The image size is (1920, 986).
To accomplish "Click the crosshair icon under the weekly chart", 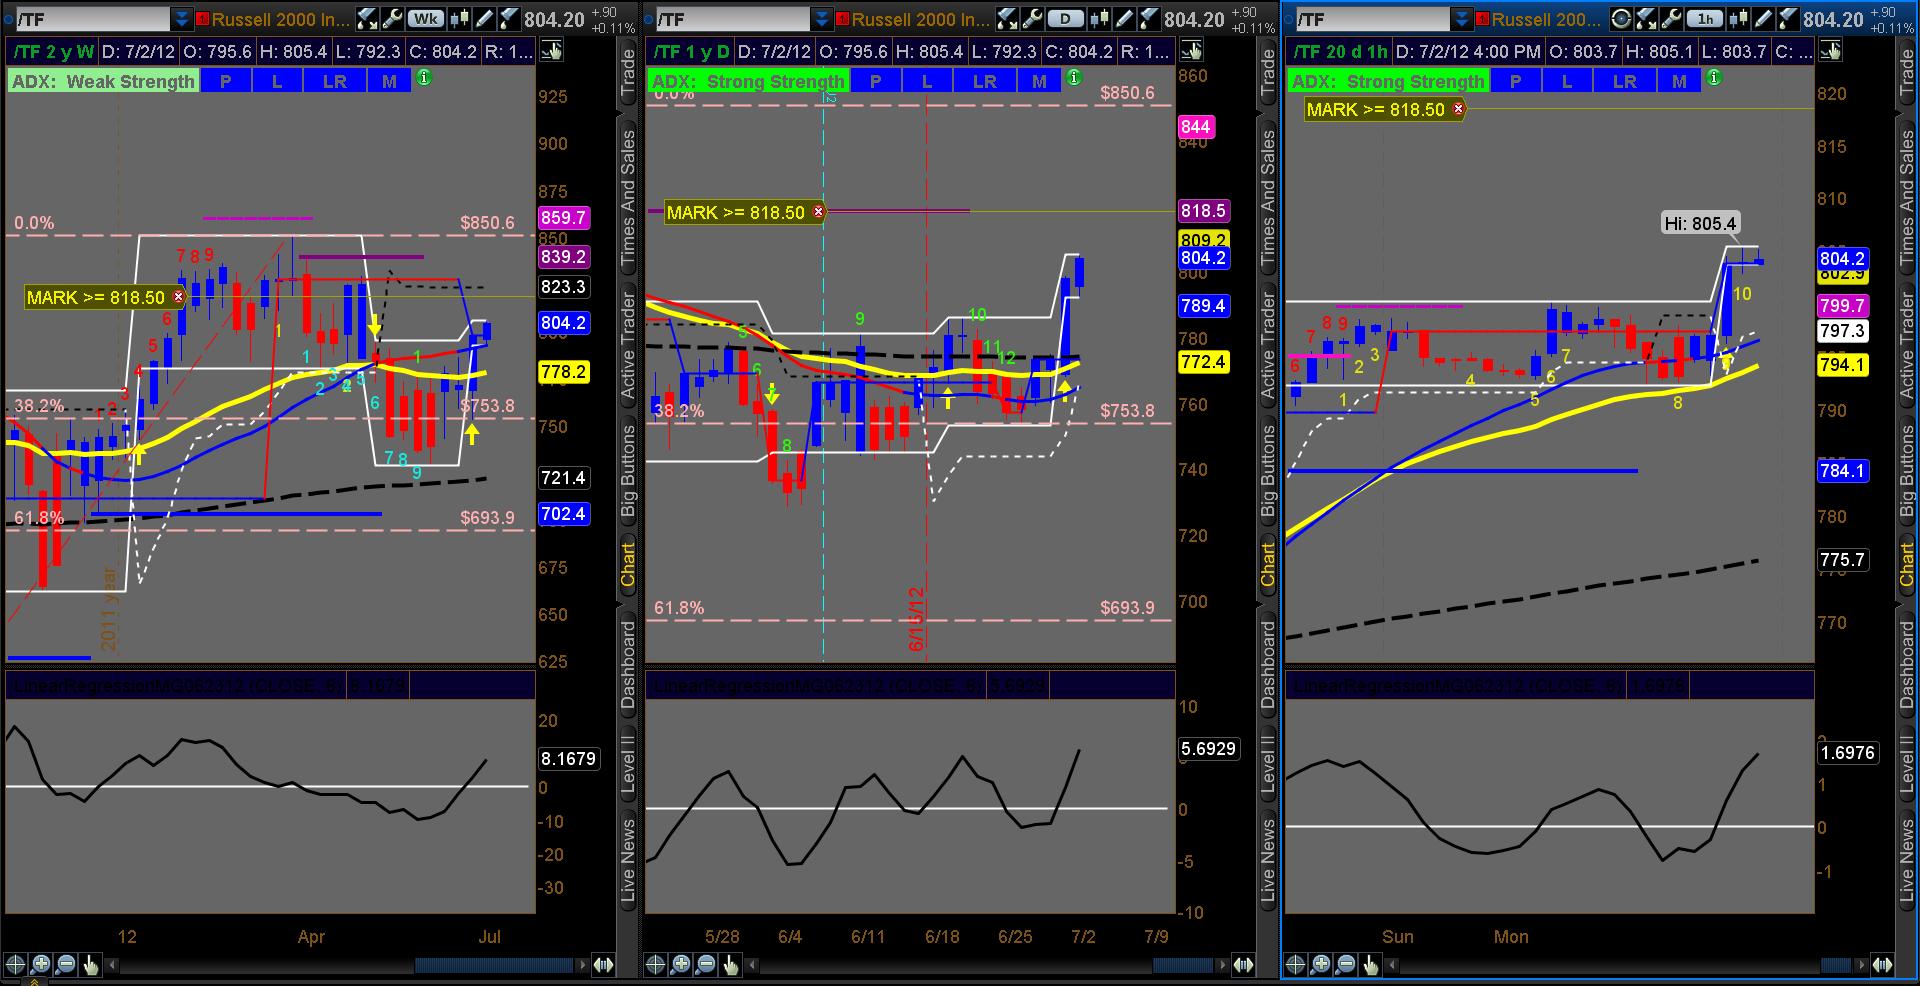I will [15, 965].
